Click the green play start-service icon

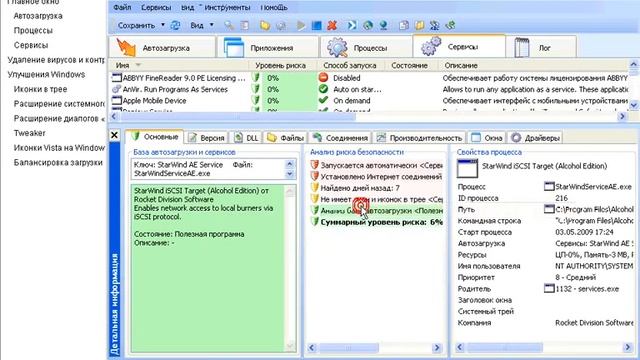click(301, 25)
